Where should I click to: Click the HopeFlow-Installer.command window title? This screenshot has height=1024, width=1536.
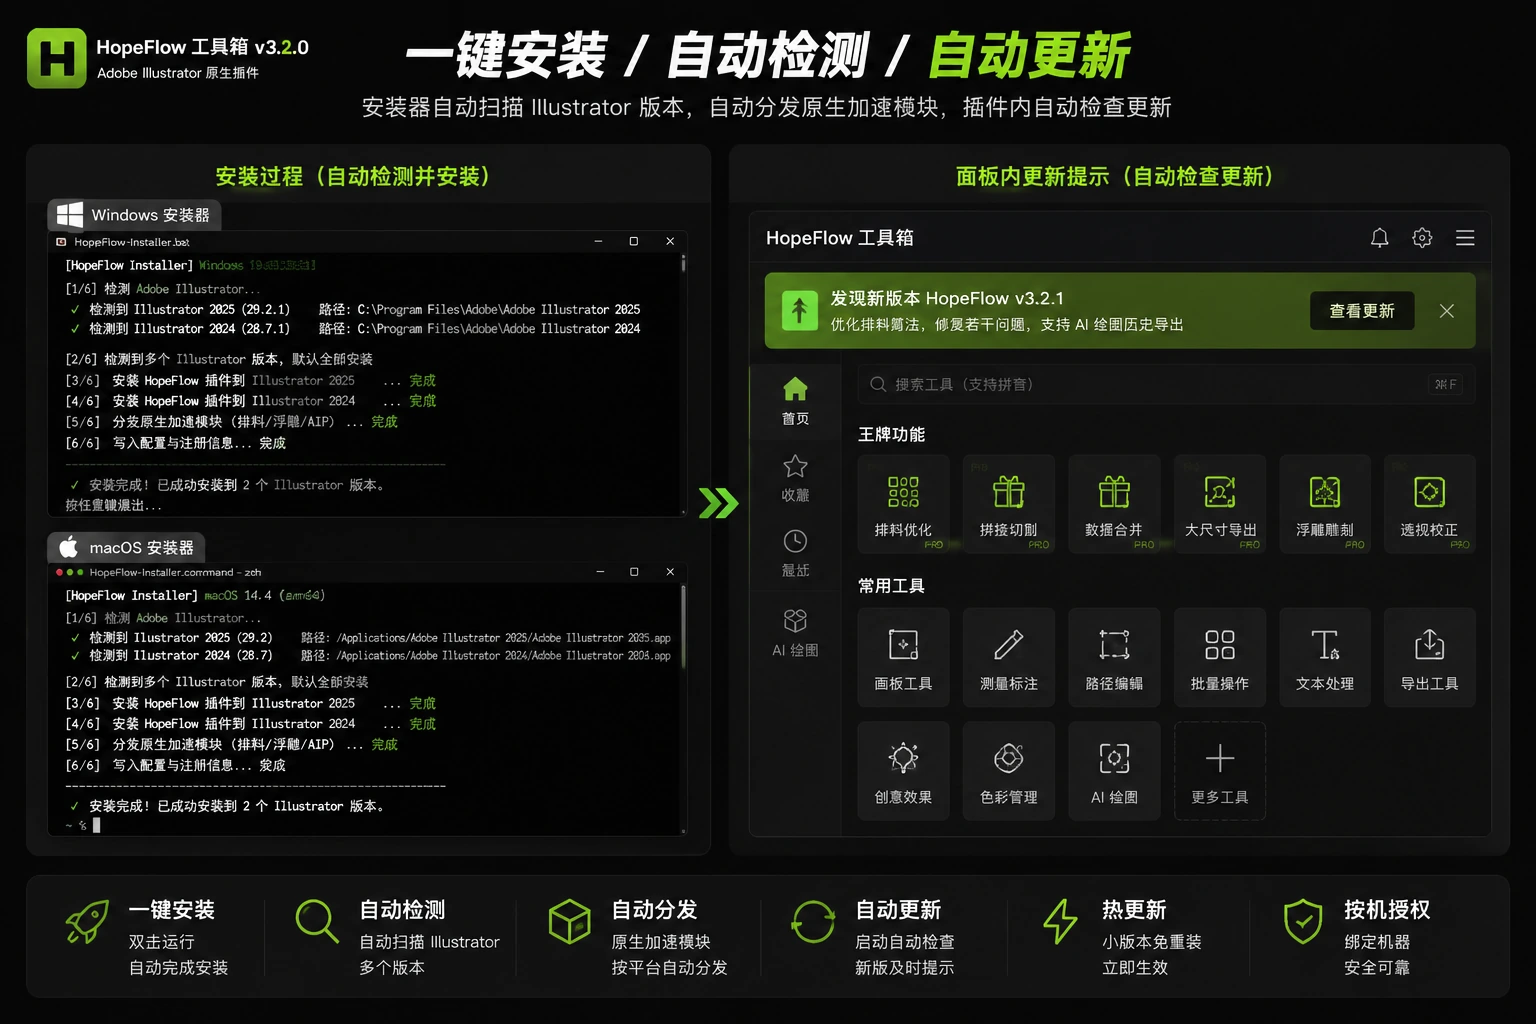175,572
